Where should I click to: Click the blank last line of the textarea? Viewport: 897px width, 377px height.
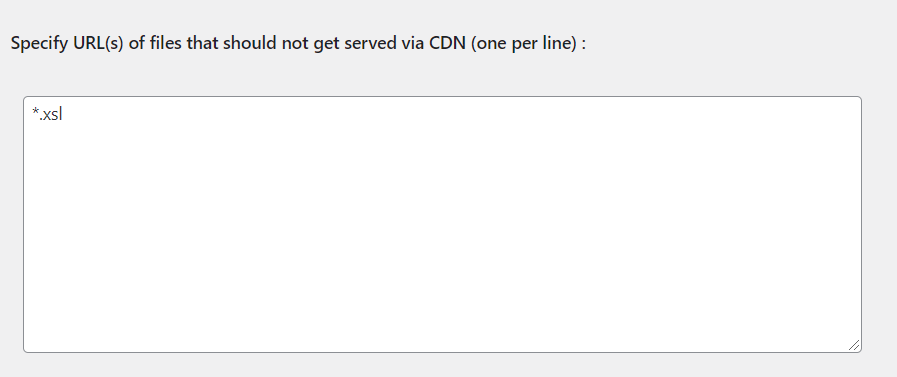pos(442,341)
